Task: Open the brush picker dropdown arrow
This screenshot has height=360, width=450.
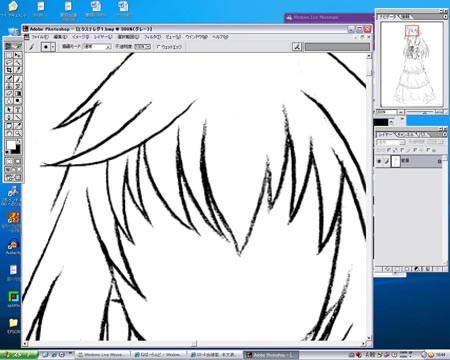Action: [x=53, y=47]
